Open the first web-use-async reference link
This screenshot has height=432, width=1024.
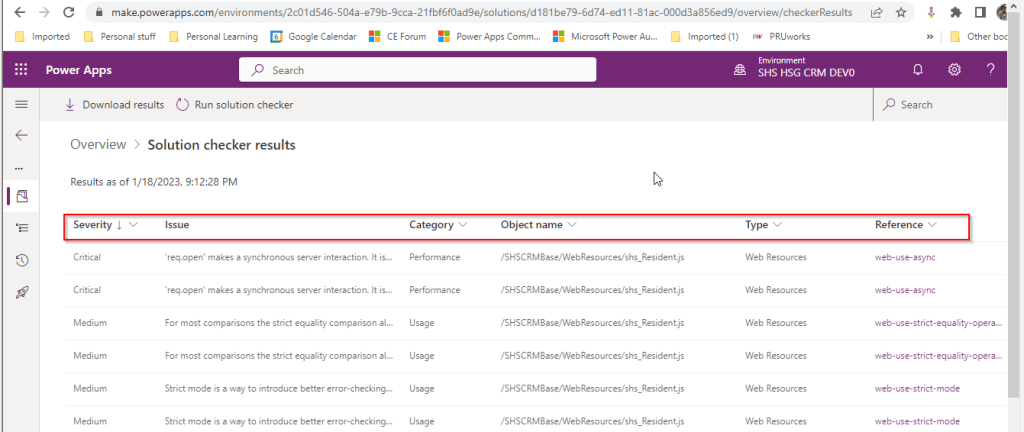[905, 257]
